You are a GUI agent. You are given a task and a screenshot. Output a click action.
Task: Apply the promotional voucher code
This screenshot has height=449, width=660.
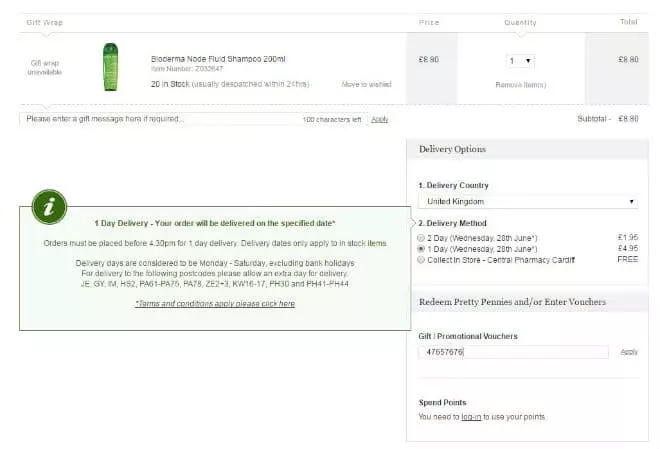pos(628,352)
